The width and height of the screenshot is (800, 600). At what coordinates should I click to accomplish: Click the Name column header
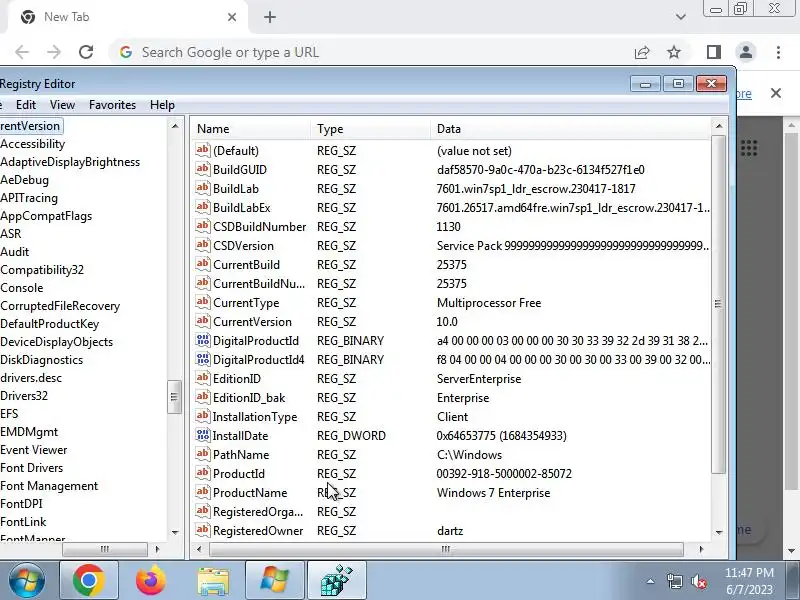(x=253, y=129)
